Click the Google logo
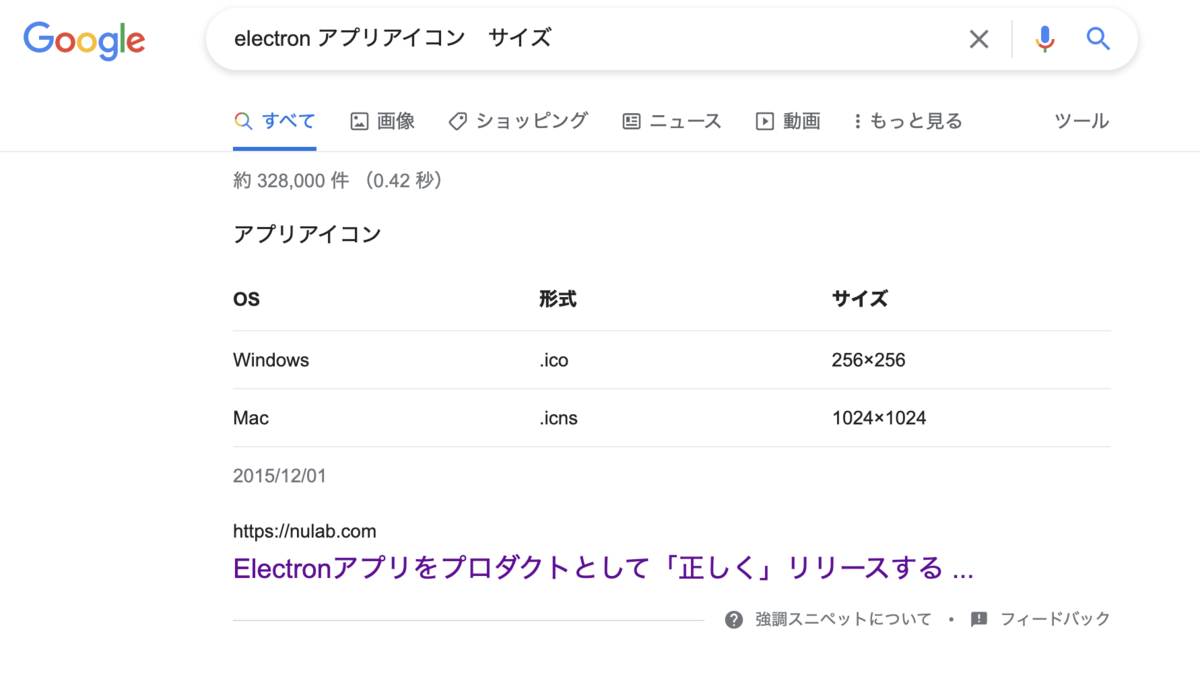 pyautogui.click(x=84, y=40)
